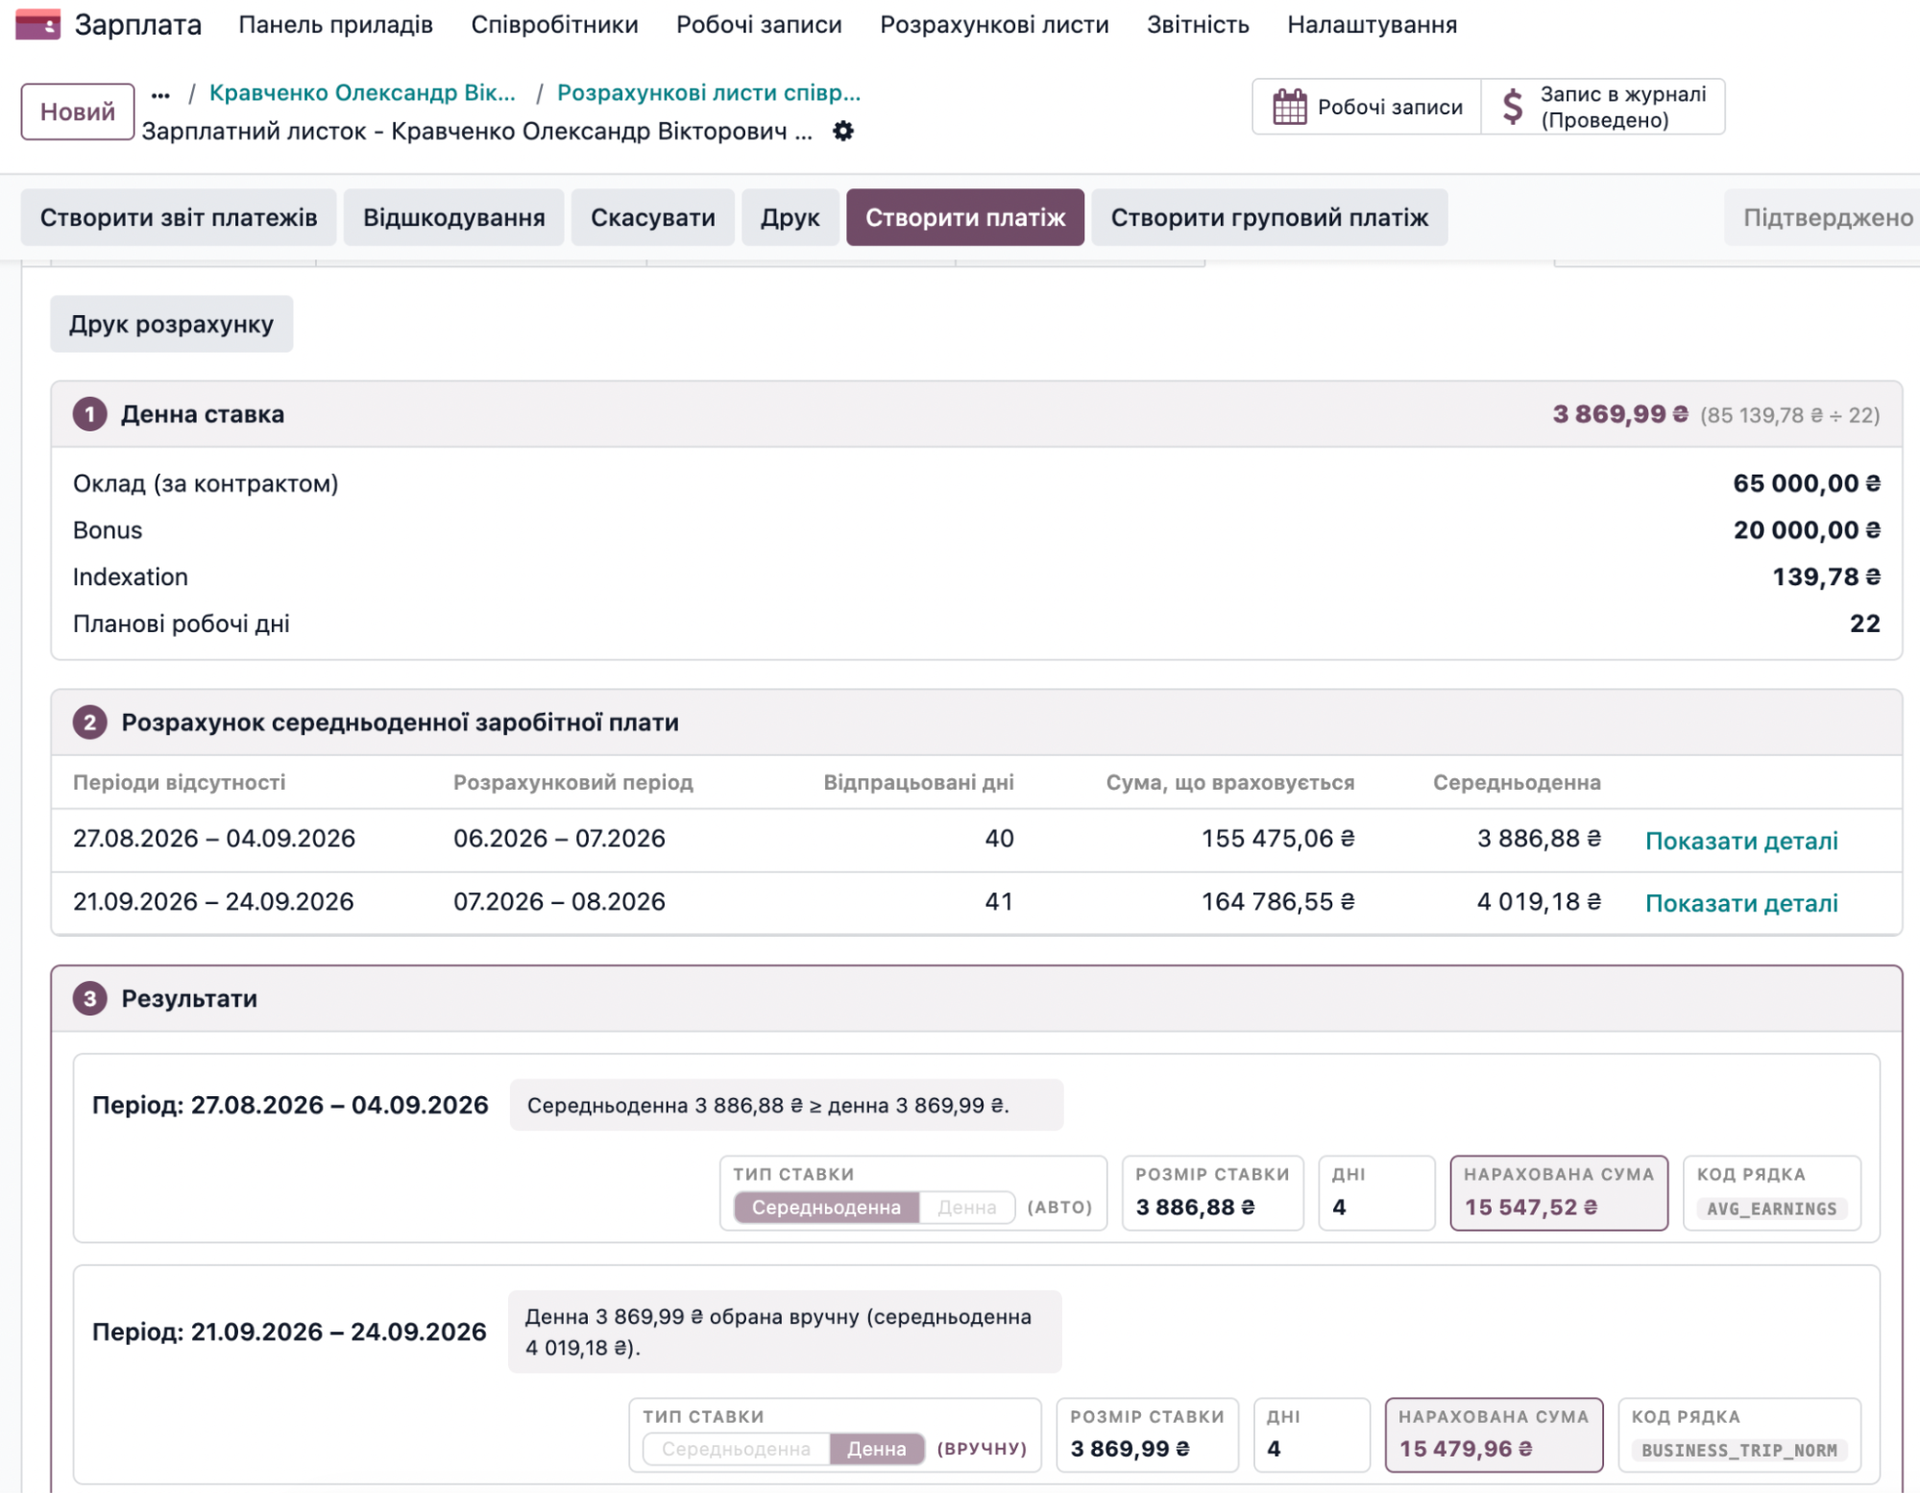1920x1493 pixels.
Task: Open Кравченко Олександр breadcrumb link
Action: 362,93
